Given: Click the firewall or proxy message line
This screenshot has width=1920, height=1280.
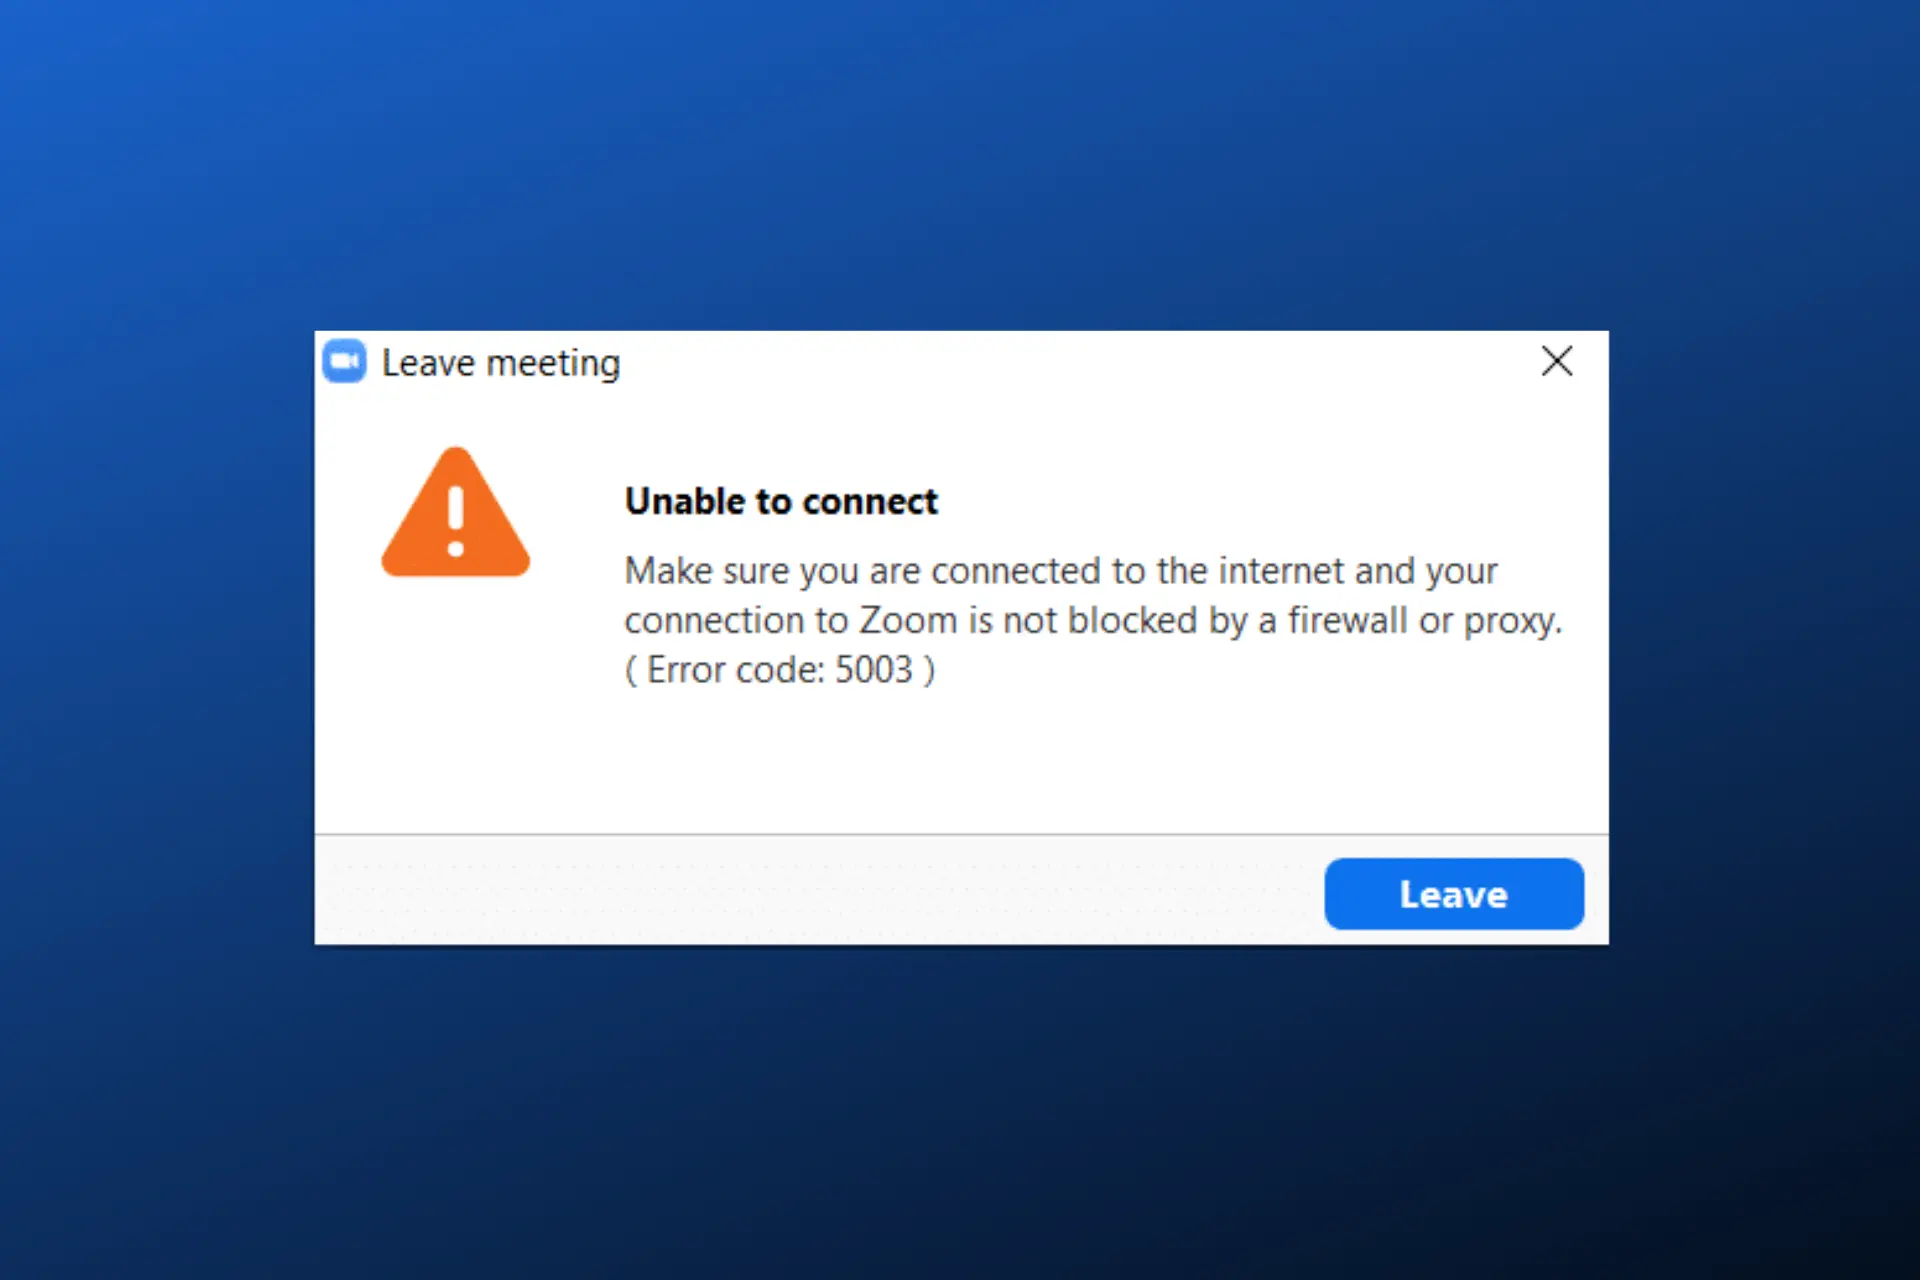Looking at the screenshot, I should tap(1093, 620).
